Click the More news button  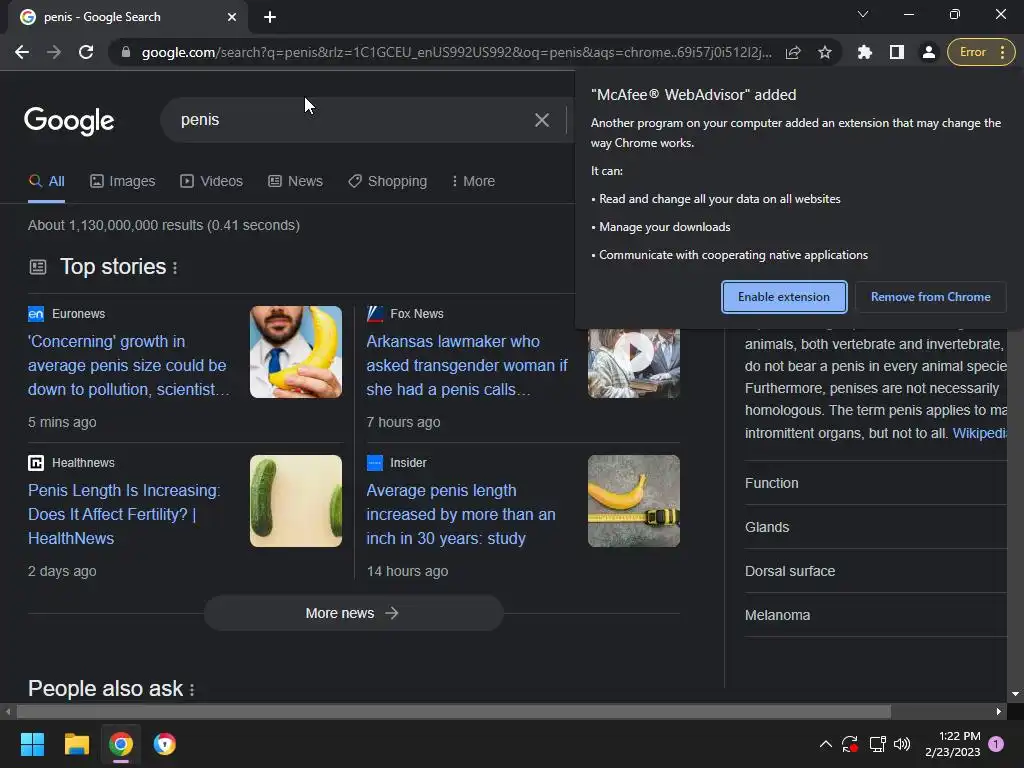coord(353,613)
